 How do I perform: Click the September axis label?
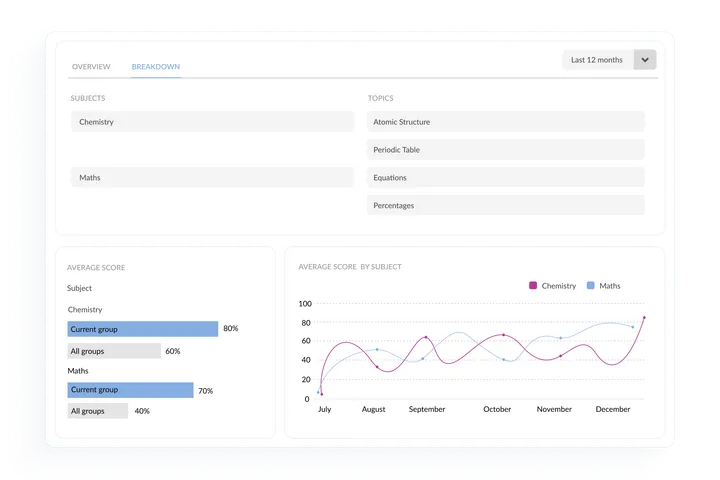(427, 409)
